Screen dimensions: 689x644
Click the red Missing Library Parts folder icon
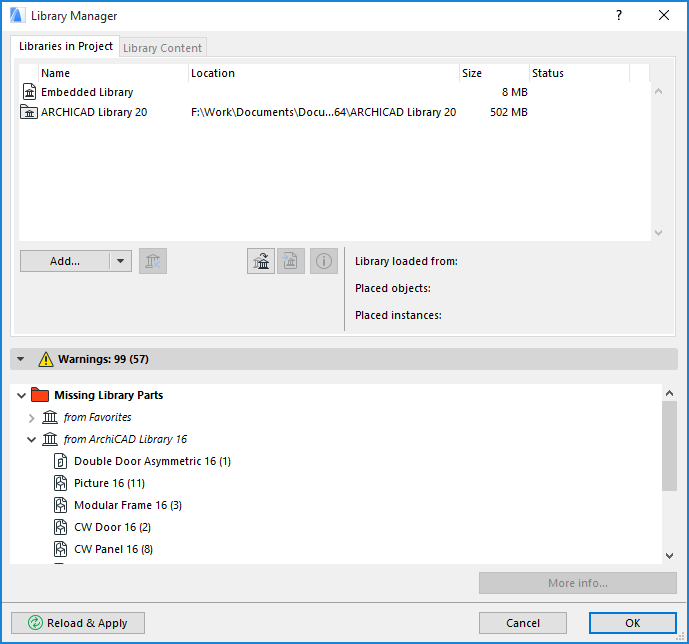point(40,394)
